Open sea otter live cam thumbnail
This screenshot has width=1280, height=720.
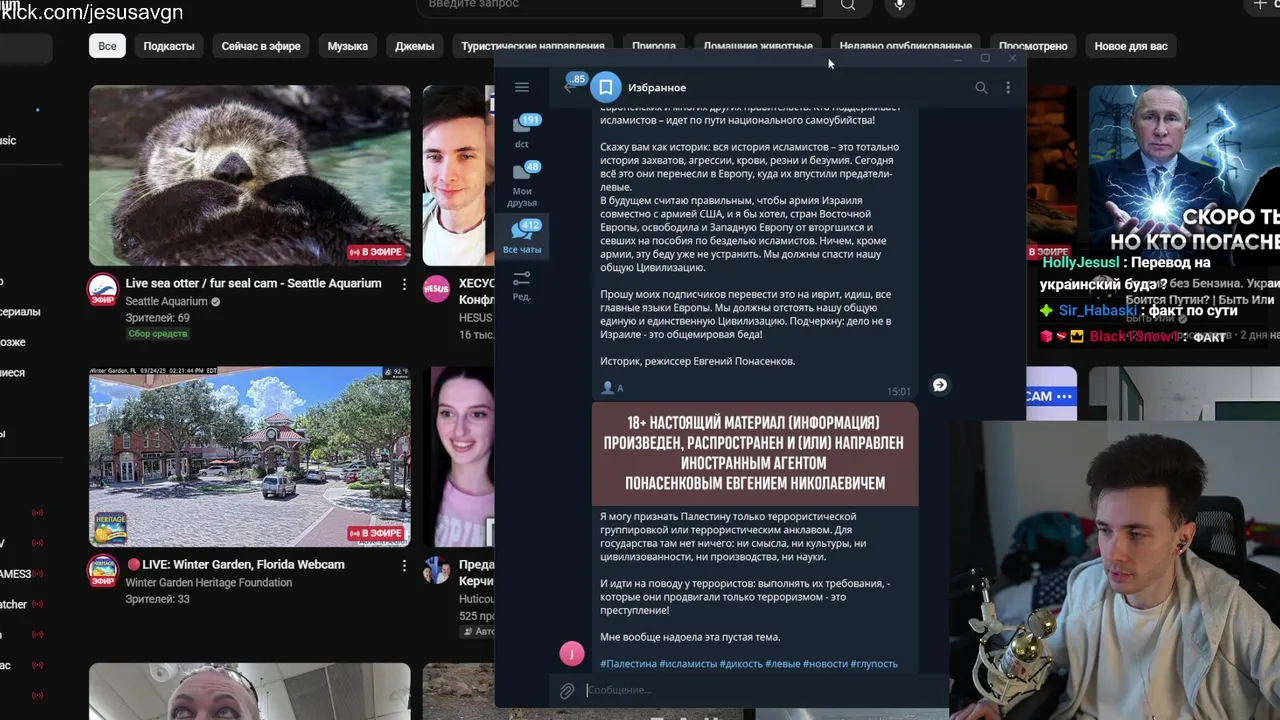(250, 175)
